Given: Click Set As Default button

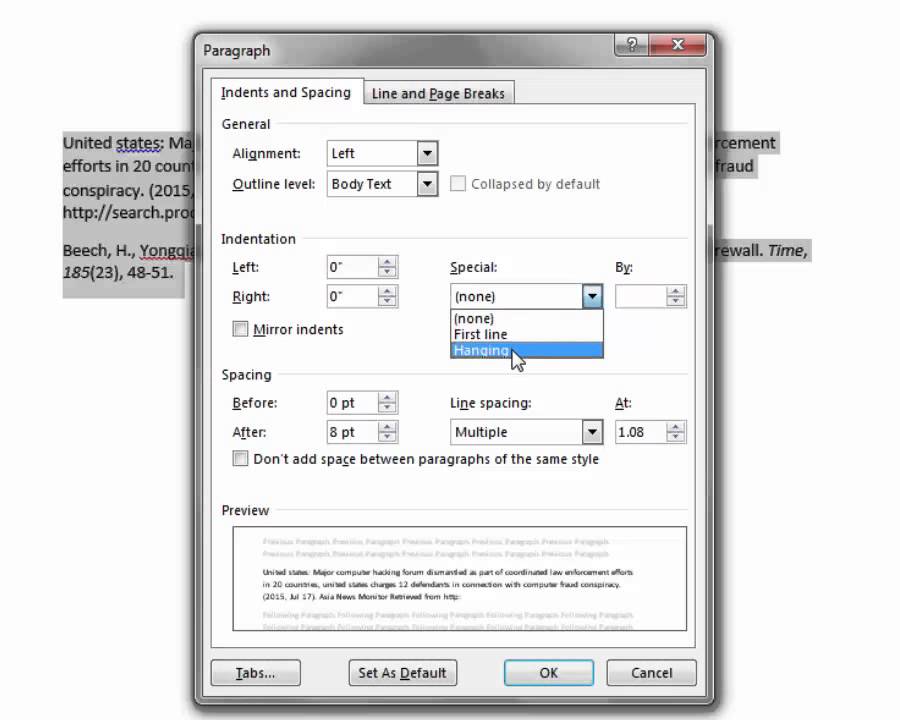Looking at the screenshot, I should (x=402, y=672).
